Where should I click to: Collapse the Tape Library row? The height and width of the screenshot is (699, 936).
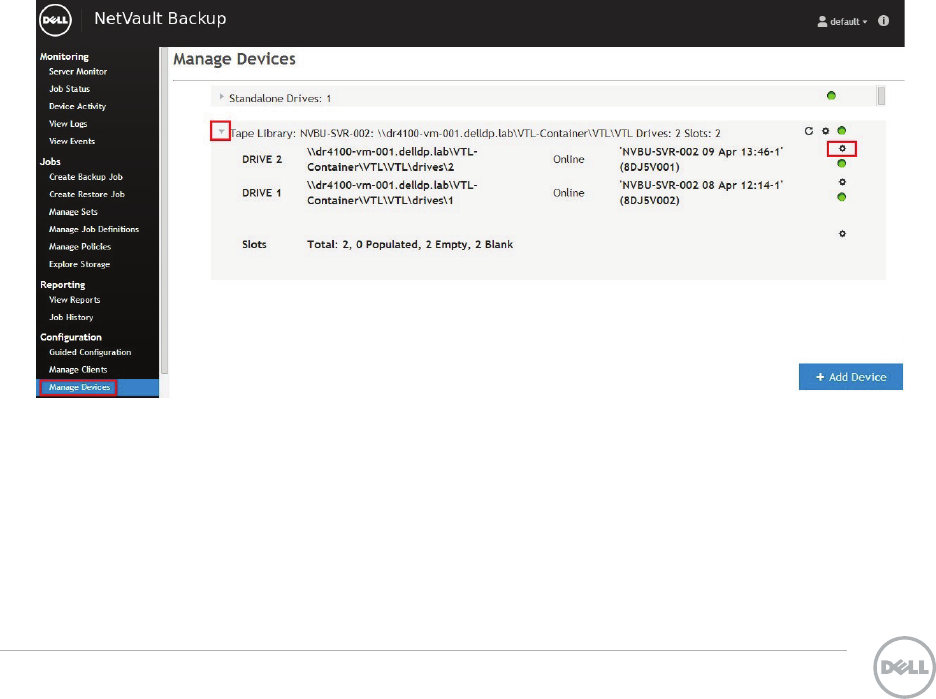[221, 131]
